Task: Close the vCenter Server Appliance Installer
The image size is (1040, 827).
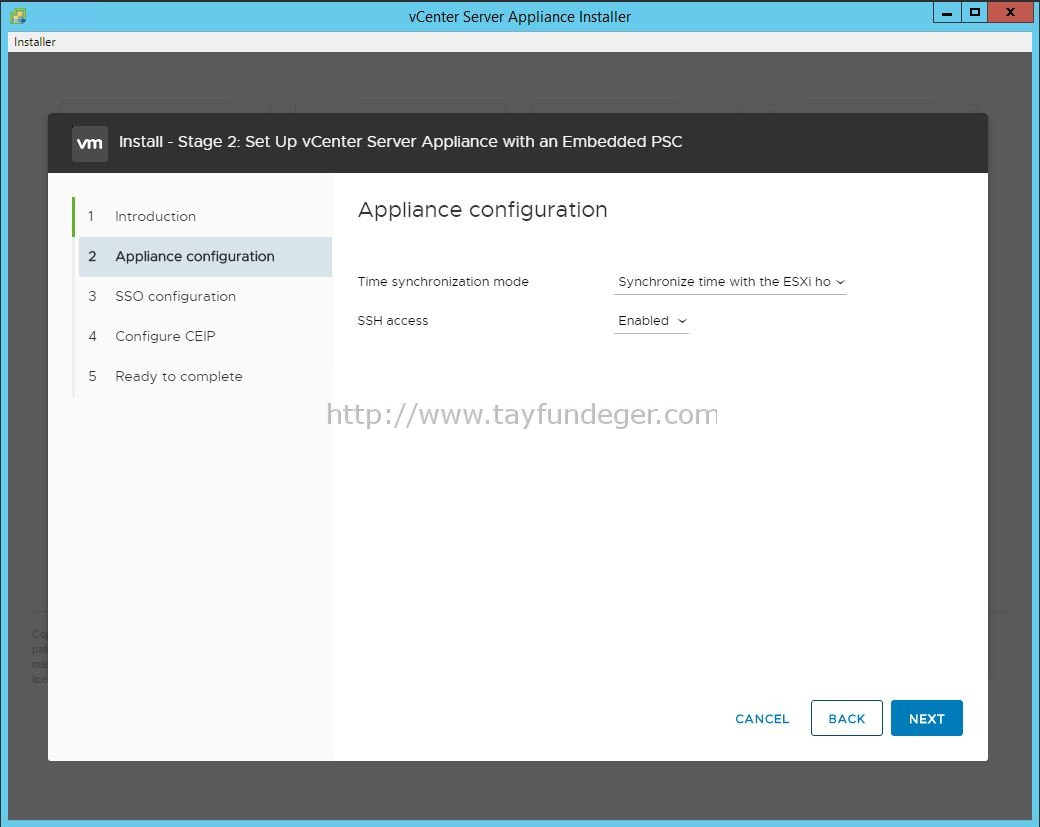Action: (x=1010, y=13)
